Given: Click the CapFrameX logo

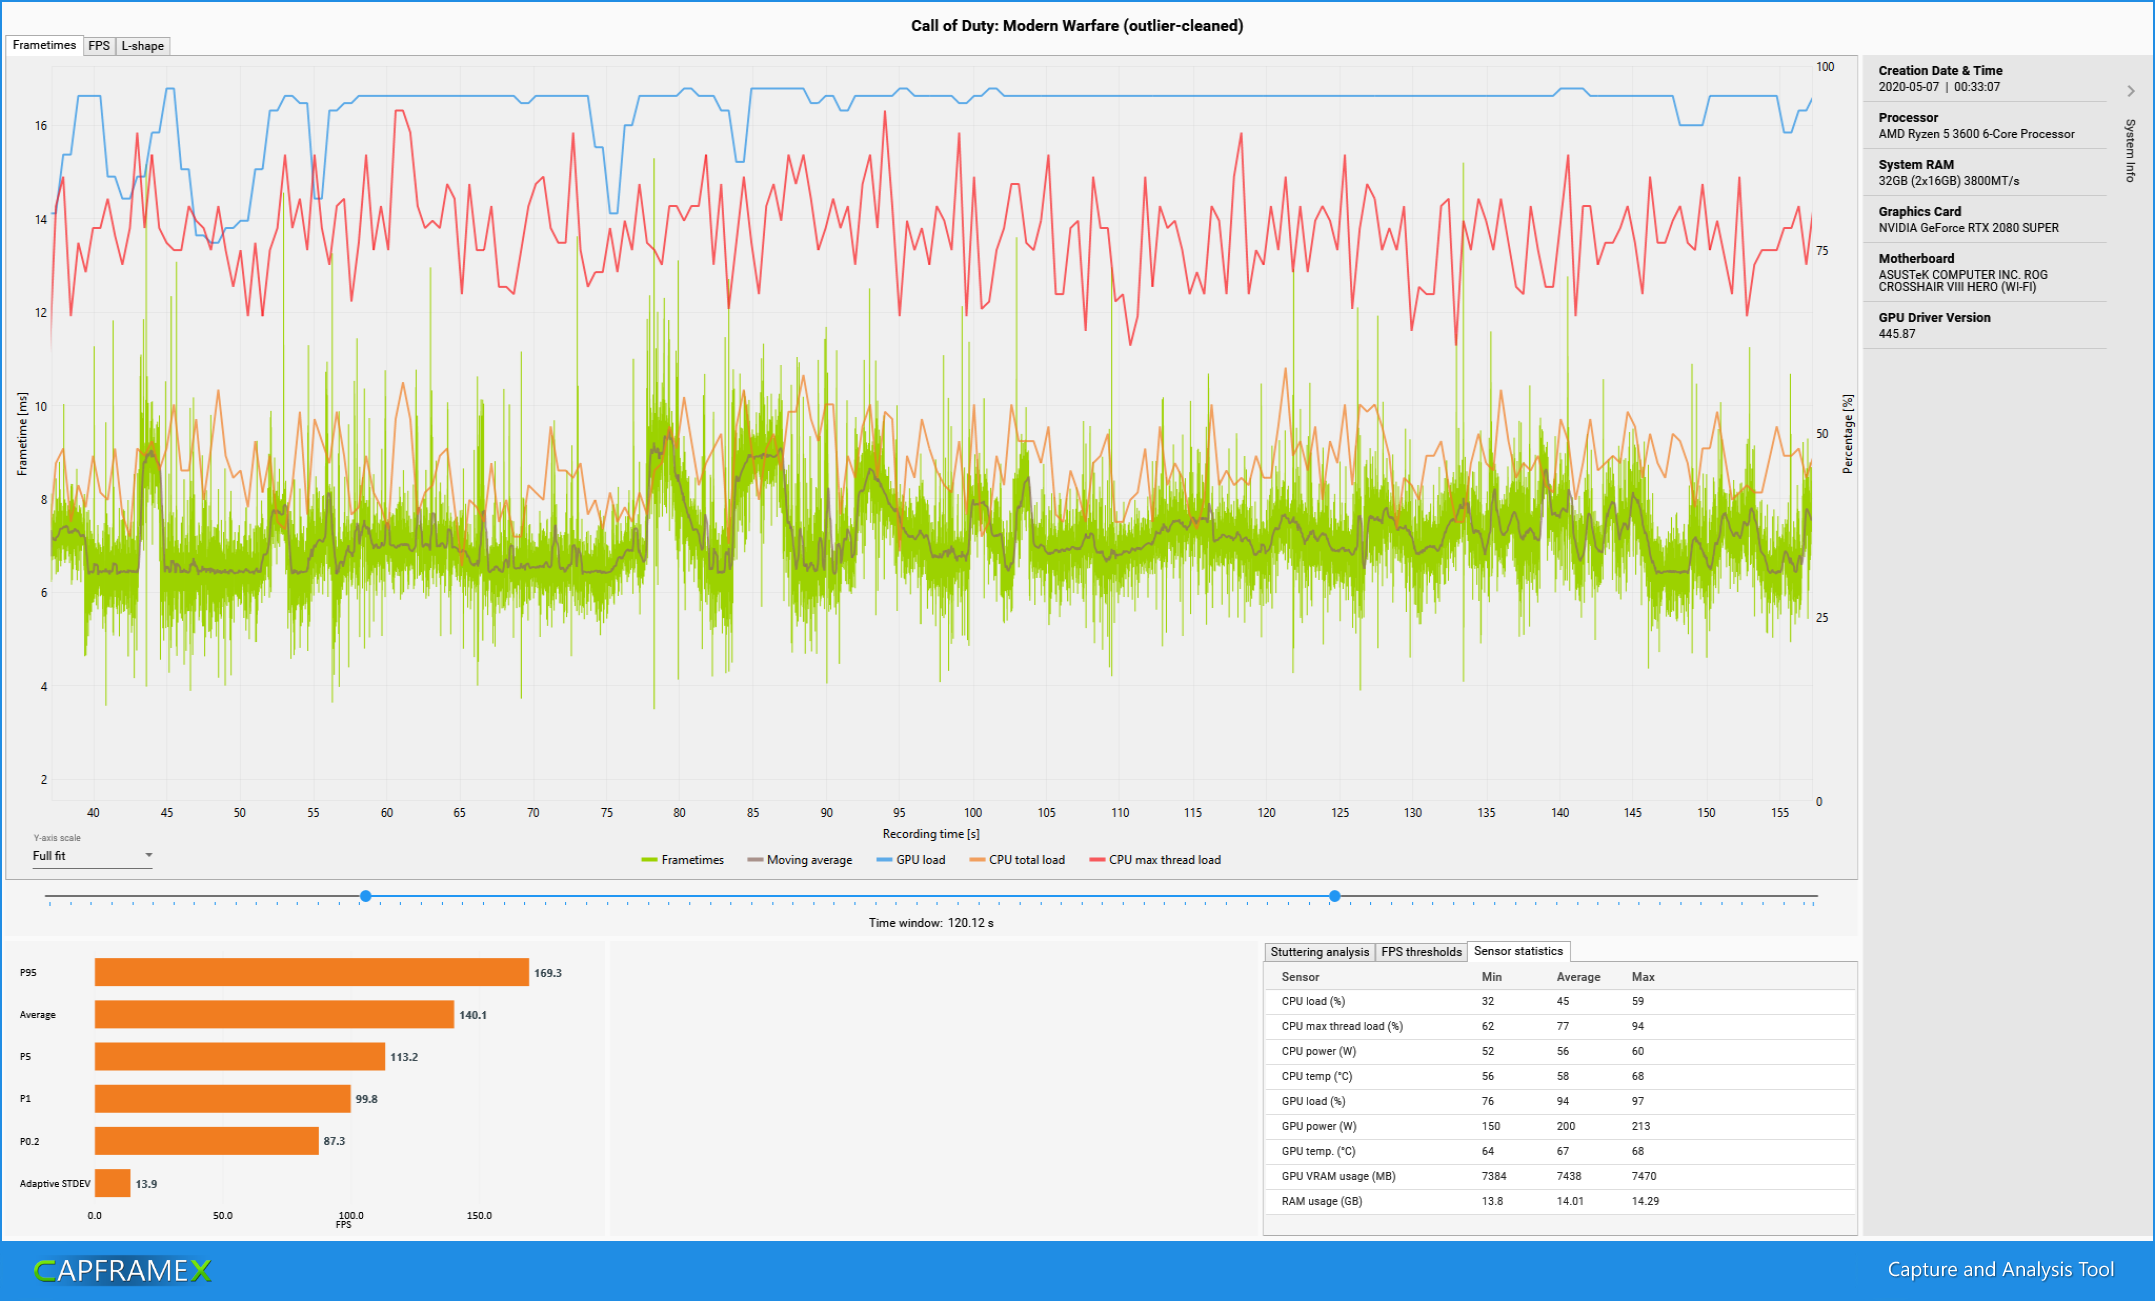Looking at the screenshot, I should [122, 1271].
